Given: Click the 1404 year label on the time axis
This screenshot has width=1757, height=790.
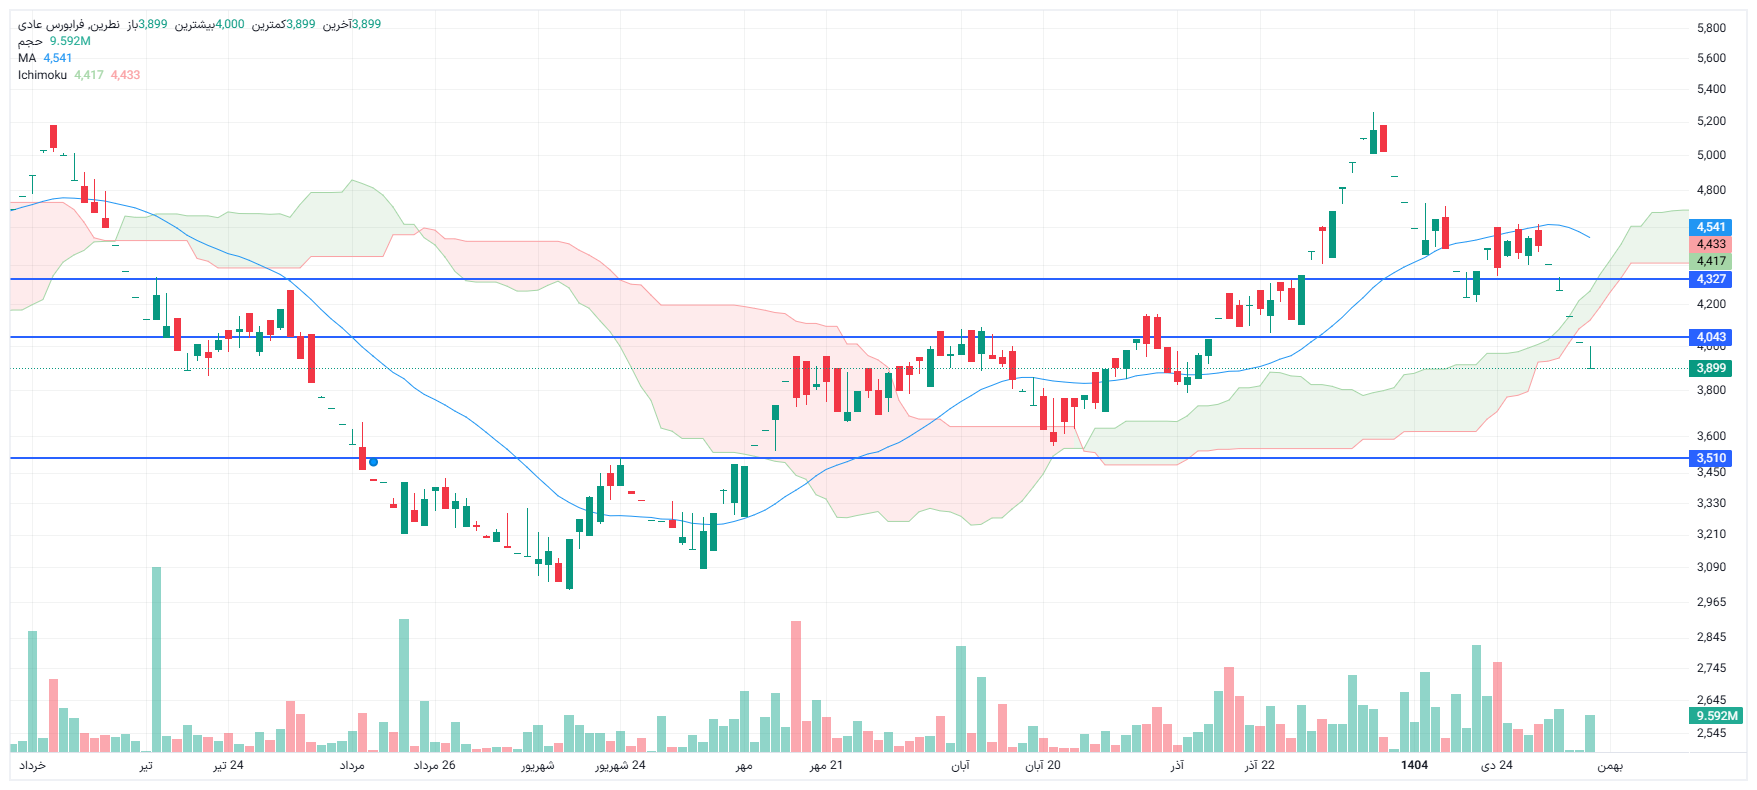Looking at the screenshot, I should (1414, 765).
